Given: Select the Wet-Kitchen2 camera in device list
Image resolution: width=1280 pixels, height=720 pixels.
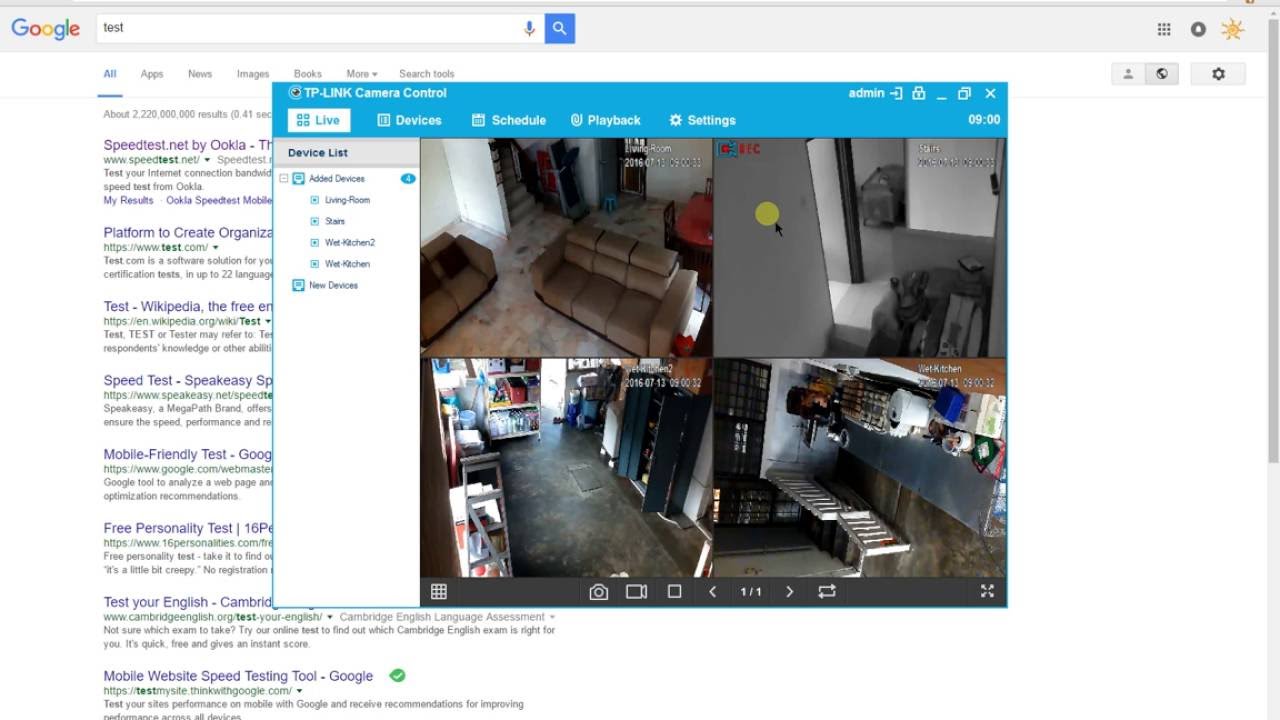Looking at the screenshot, I should pos(349,242).
